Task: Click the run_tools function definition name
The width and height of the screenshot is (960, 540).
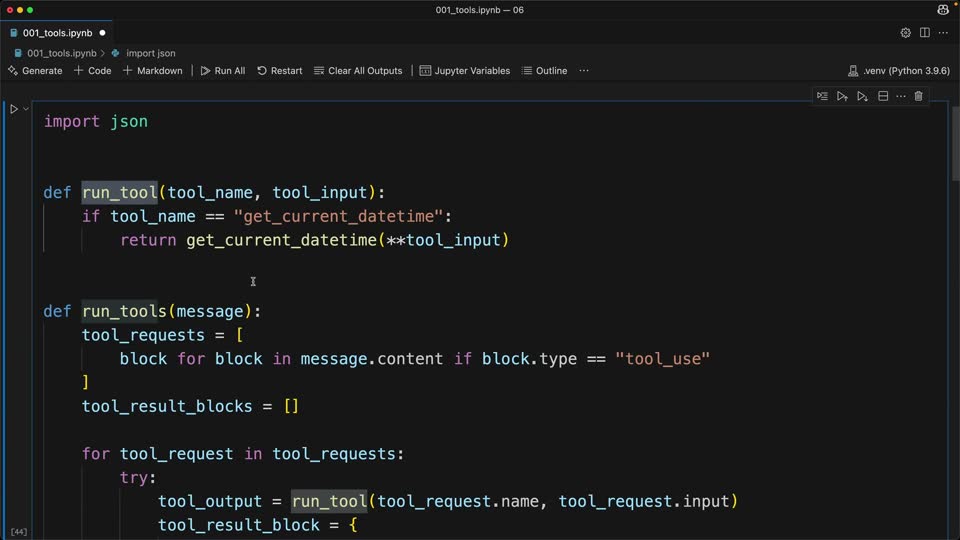Action: tap(124, 312)
